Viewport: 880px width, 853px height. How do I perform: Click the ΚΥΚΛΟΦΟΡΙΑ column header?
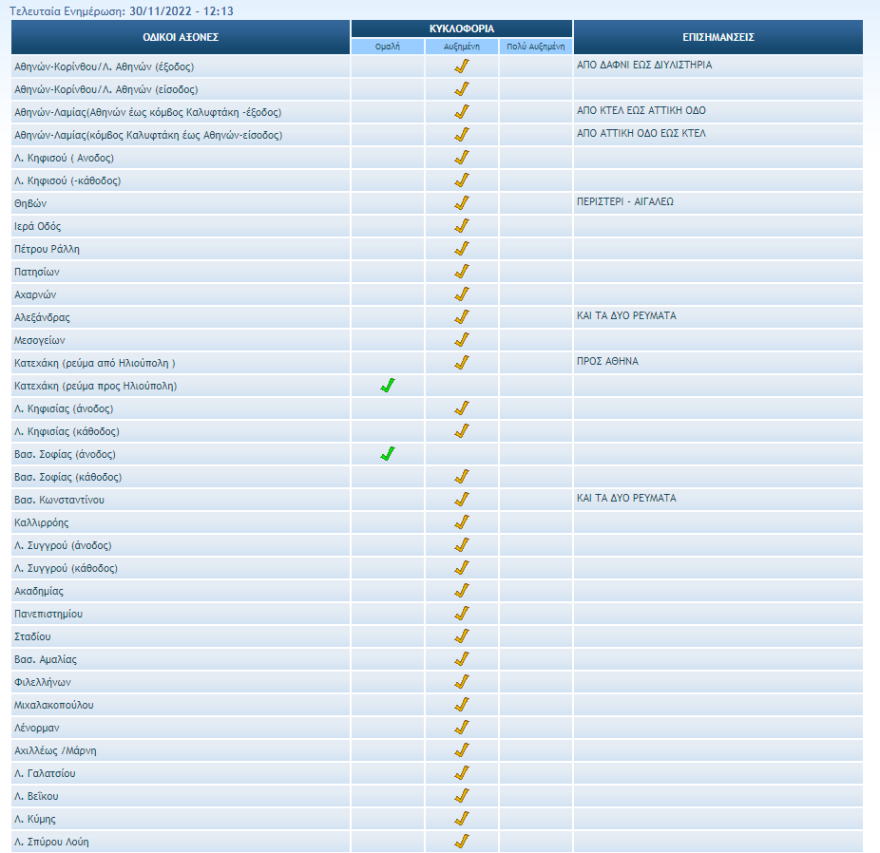461,29
